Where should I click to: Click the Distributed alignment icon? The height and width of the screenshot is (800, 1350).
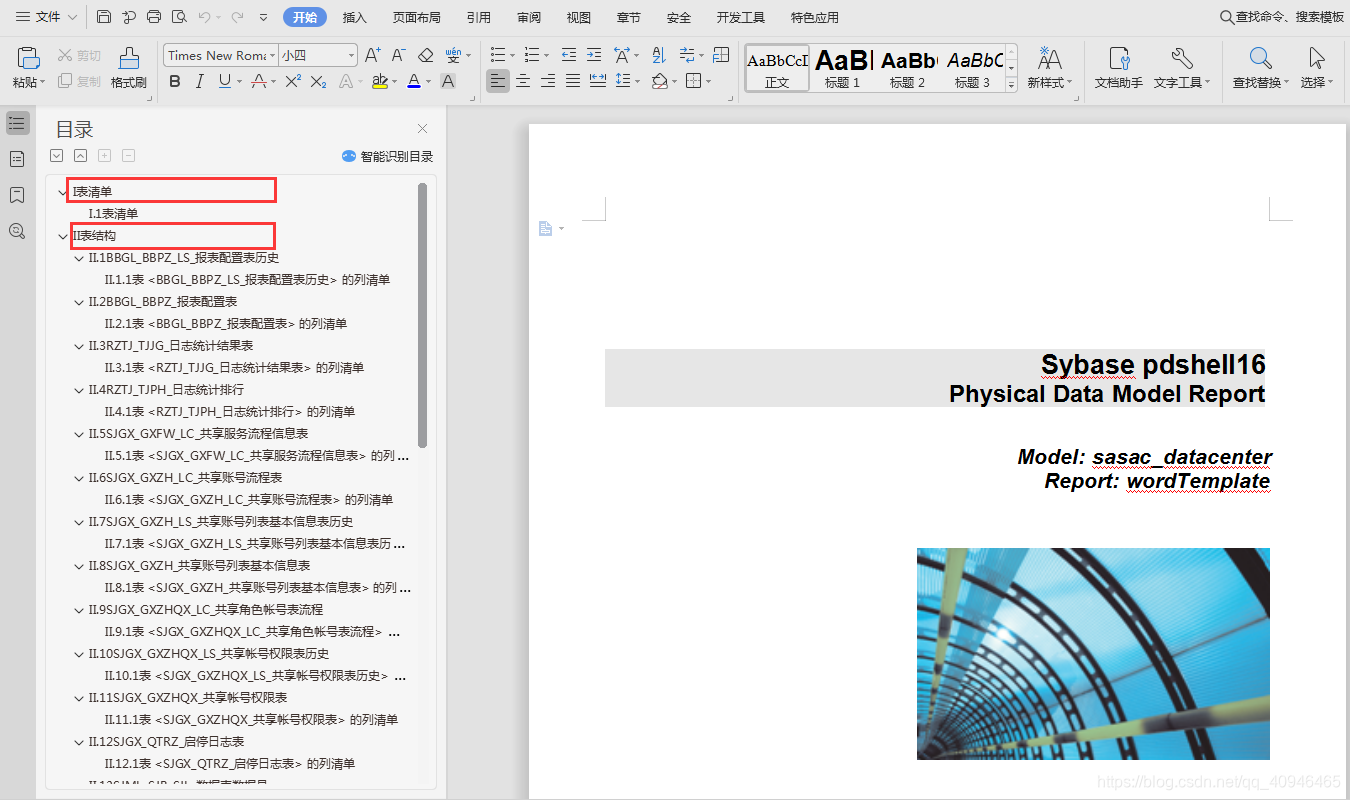(x=598, y=81)
